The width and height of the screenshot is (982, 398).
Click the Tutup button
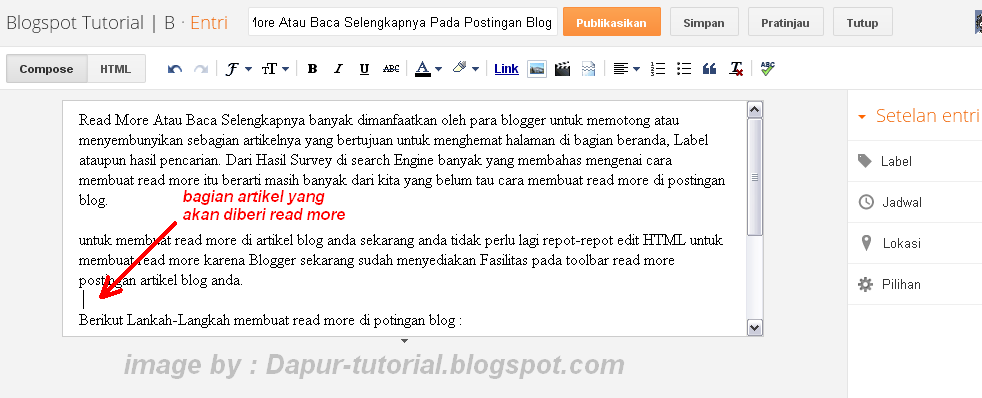point(862,23)
